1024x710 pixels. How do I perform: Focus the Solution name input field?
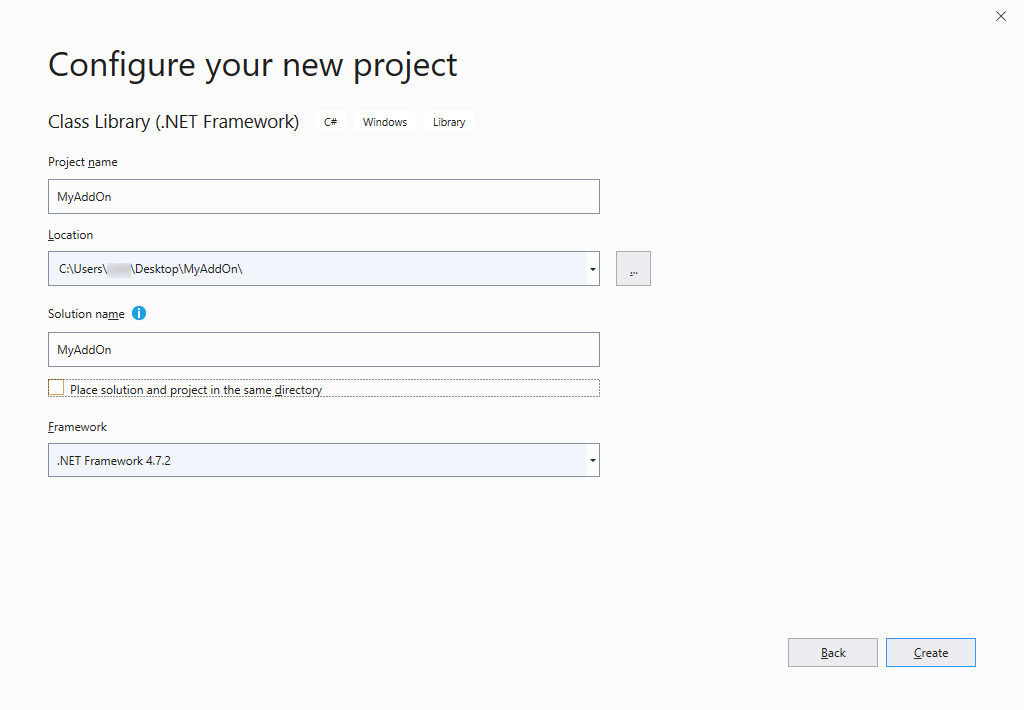click(x=323, y=350)
